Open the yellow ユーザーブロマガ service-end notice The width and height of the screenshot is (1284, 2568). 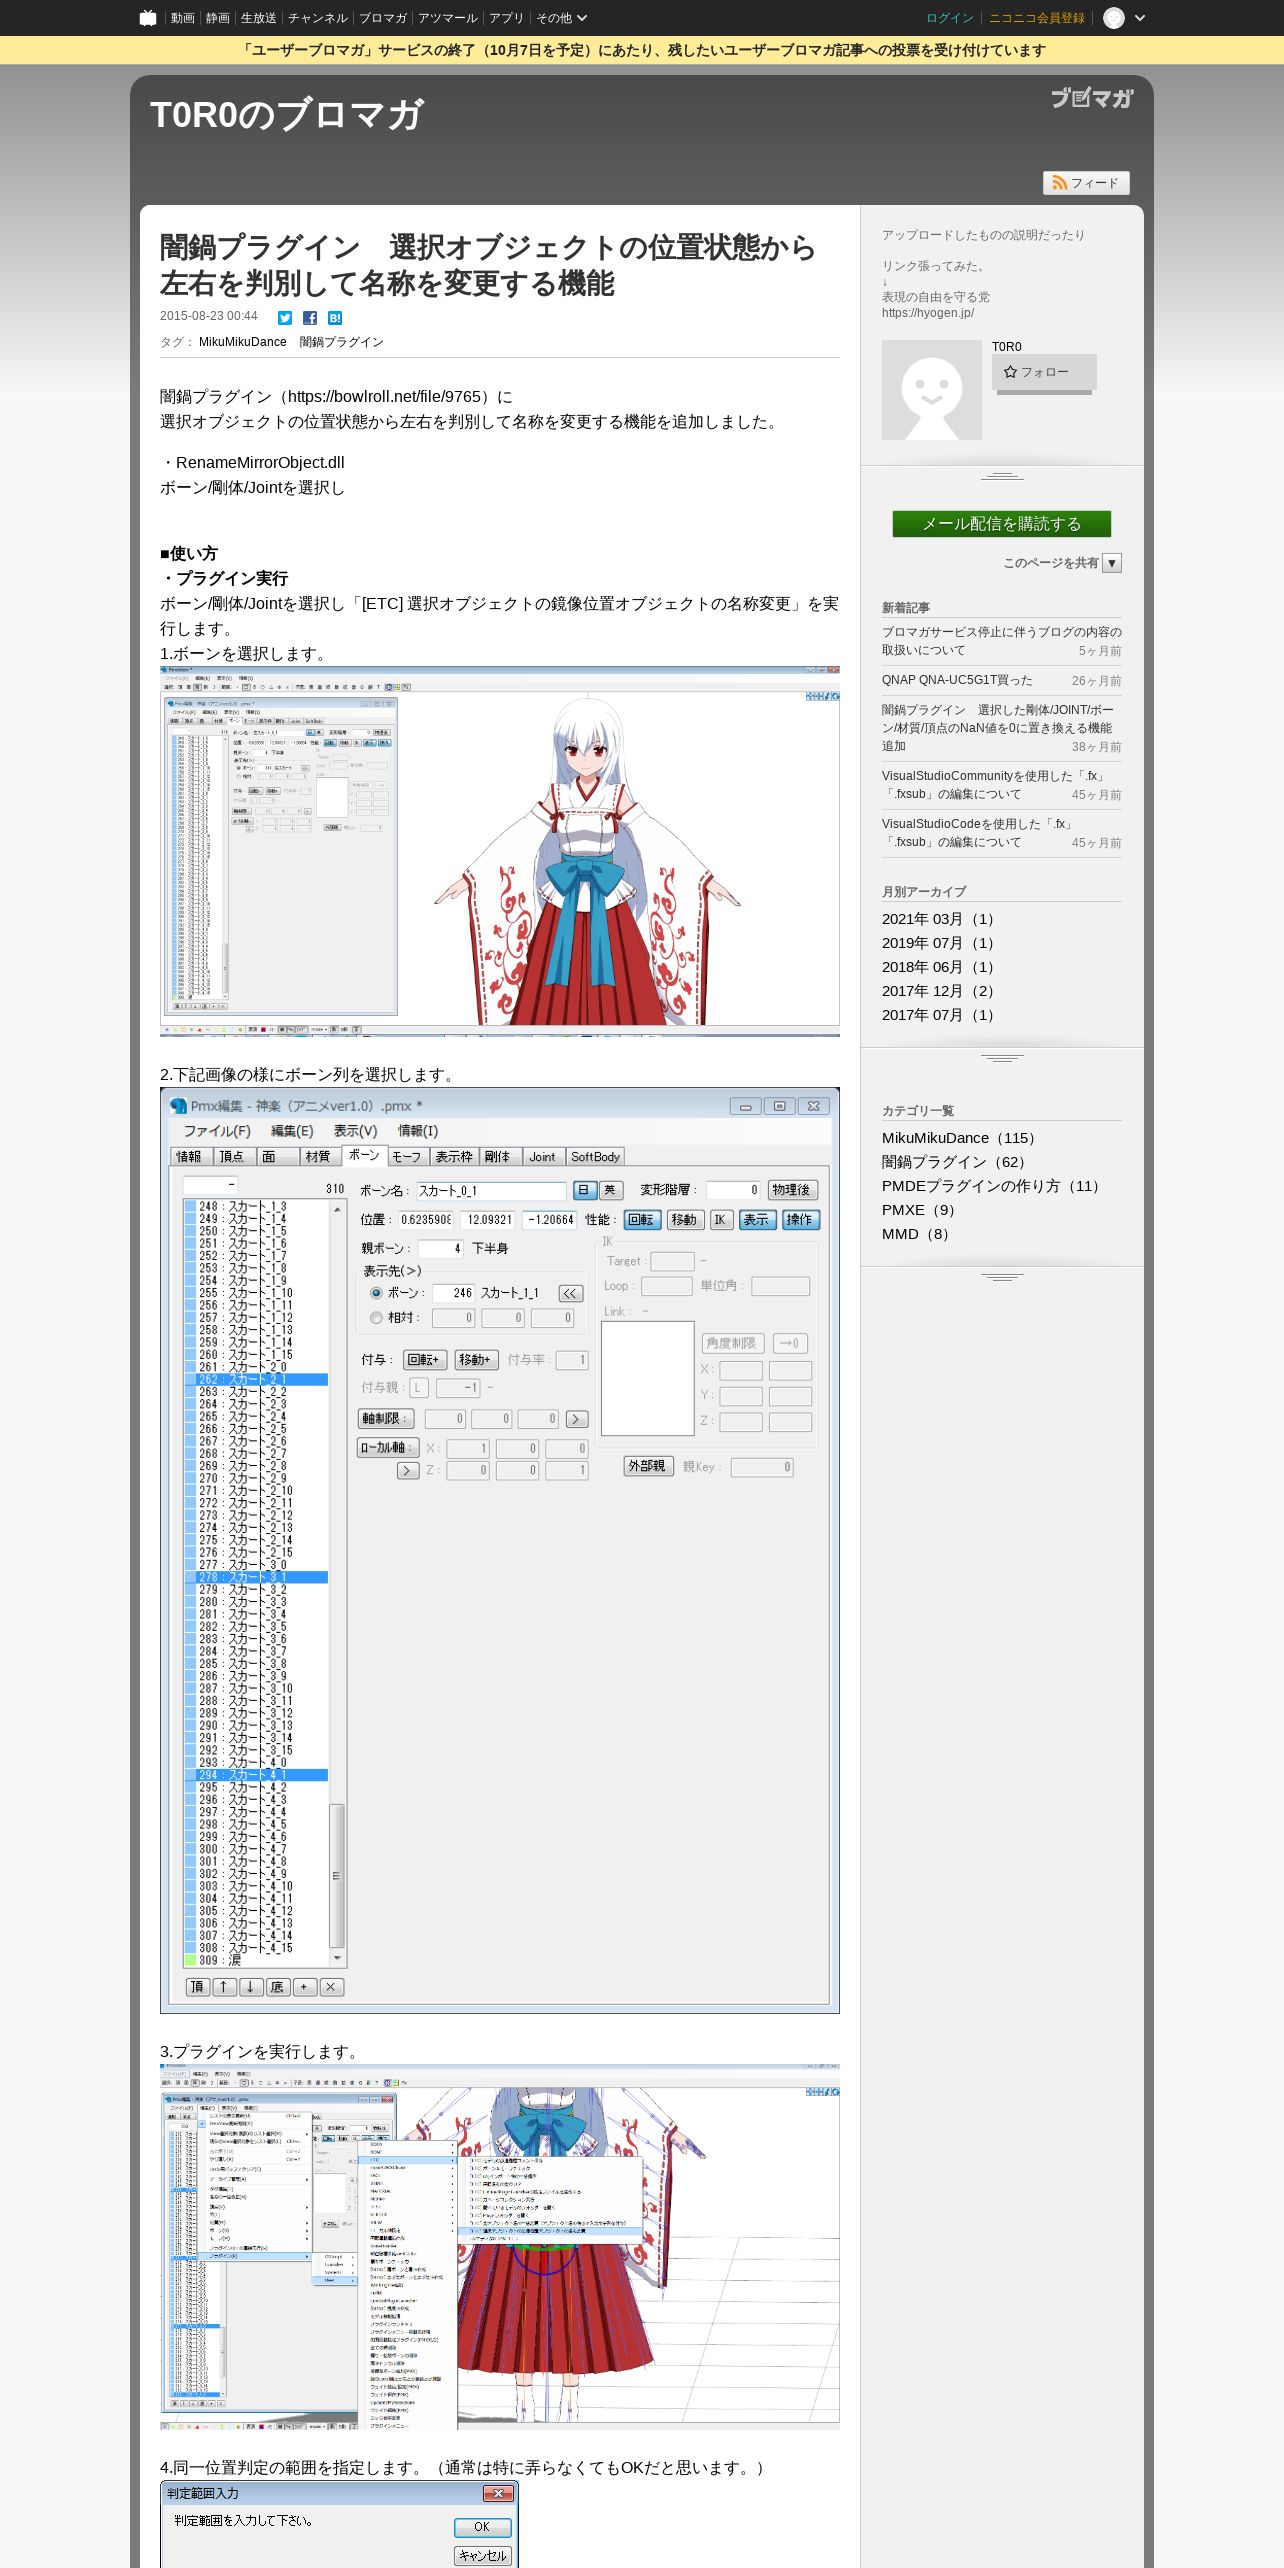point(642,50)
